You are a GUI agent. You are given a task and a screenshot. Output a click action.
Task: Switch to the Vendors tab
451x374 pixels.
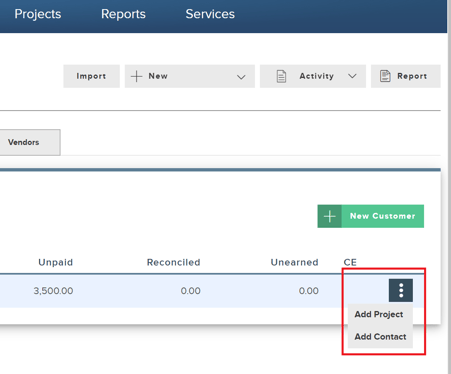click(x=29, y=142)
